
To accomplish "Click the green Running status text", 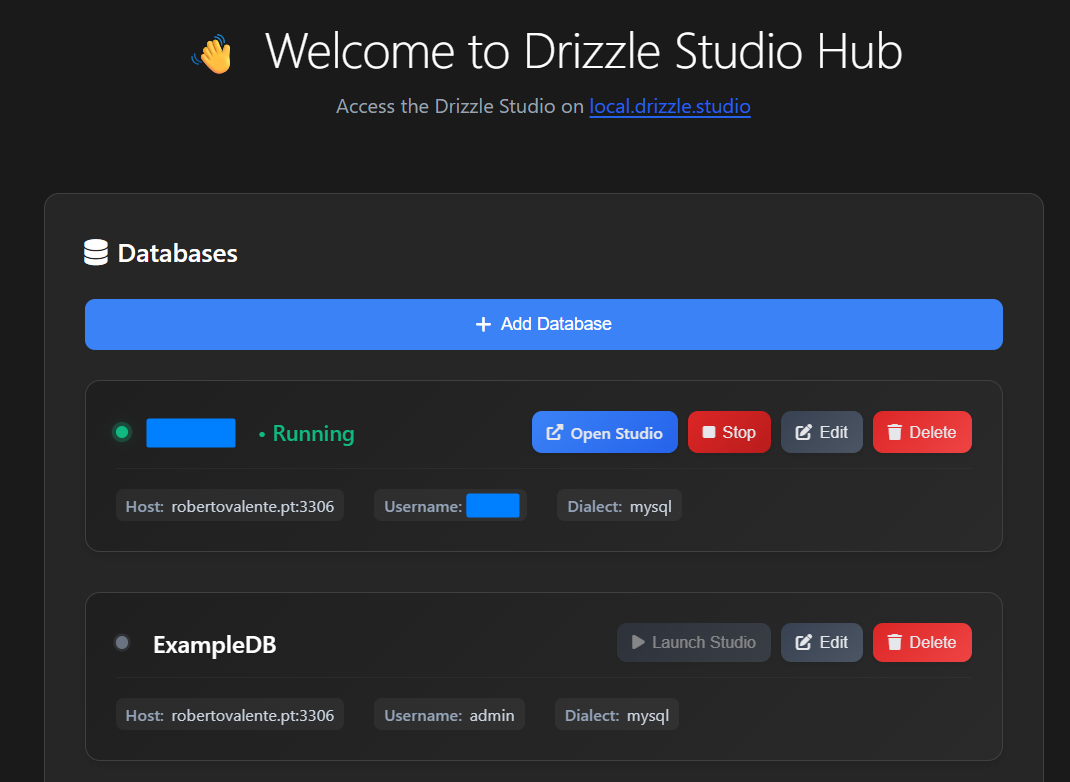I will tap(313, 433).
